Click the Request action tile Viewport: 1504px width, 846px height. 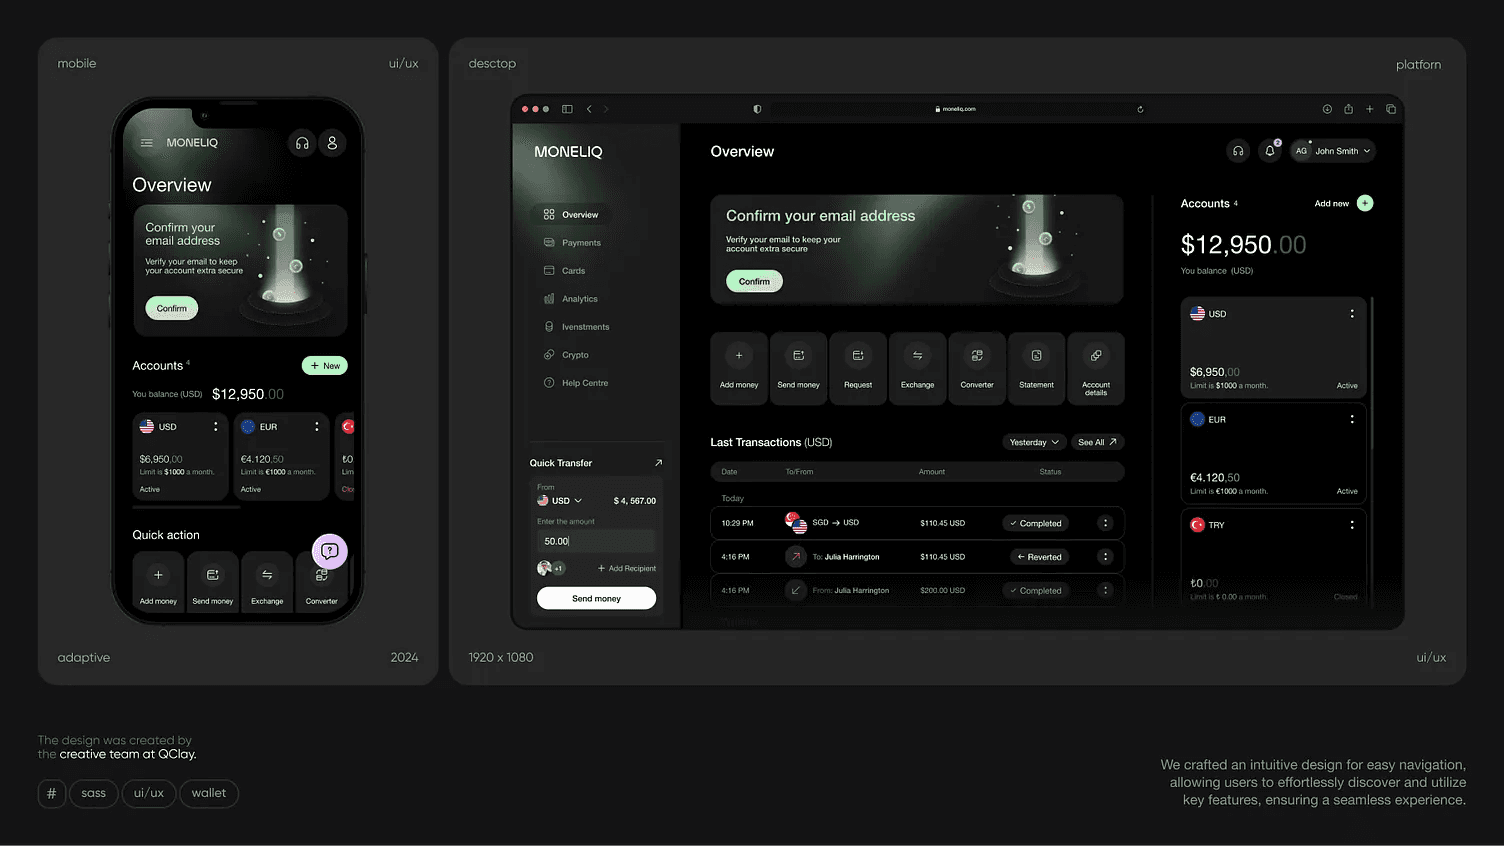[x=858, y=368]
